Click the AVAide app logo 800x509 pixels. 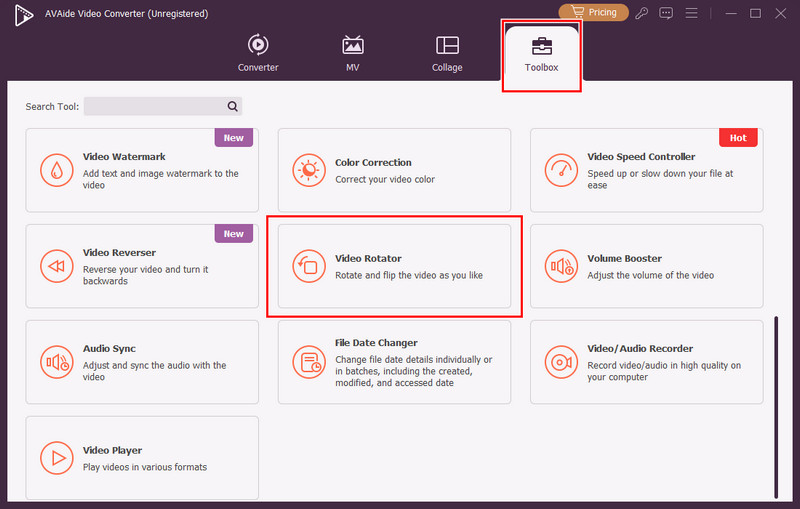pos(23,15)
